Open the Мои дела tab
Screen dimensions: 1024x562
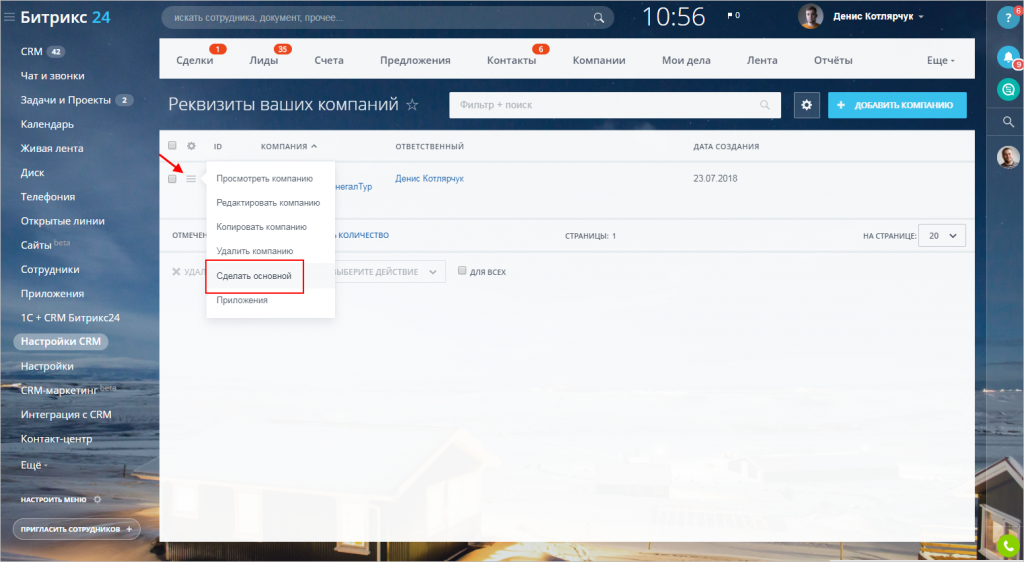pyautogui.click(x=686, y=60)
